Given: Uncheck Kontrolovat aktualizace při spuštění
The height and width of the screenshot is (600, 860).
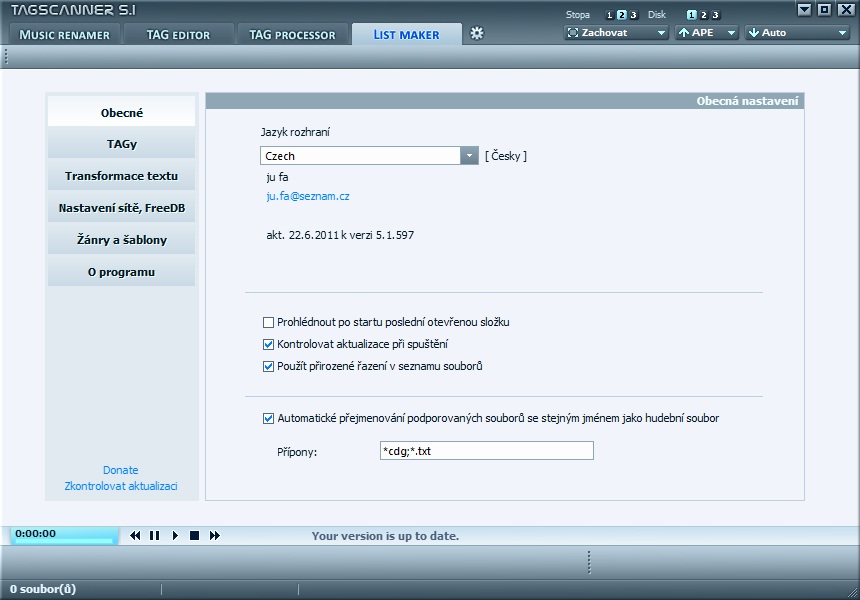Looking at the screenshot, I should (x=268, y=344).
